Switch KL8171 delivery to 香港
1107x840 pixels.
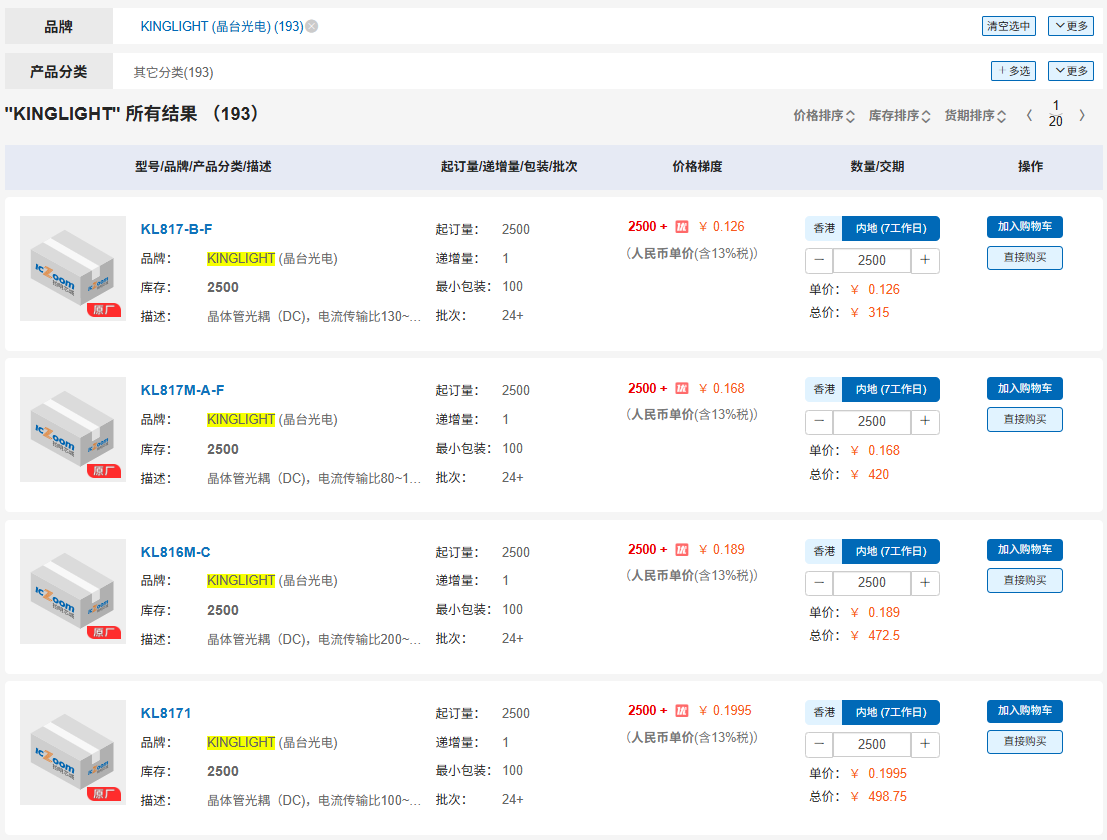[x=823, y=712]
